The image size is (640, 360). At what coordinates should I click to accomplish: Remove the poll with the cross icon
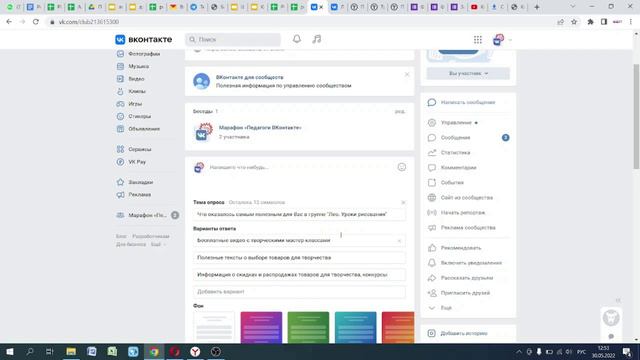pyautogui.click(x=403, y=202)
